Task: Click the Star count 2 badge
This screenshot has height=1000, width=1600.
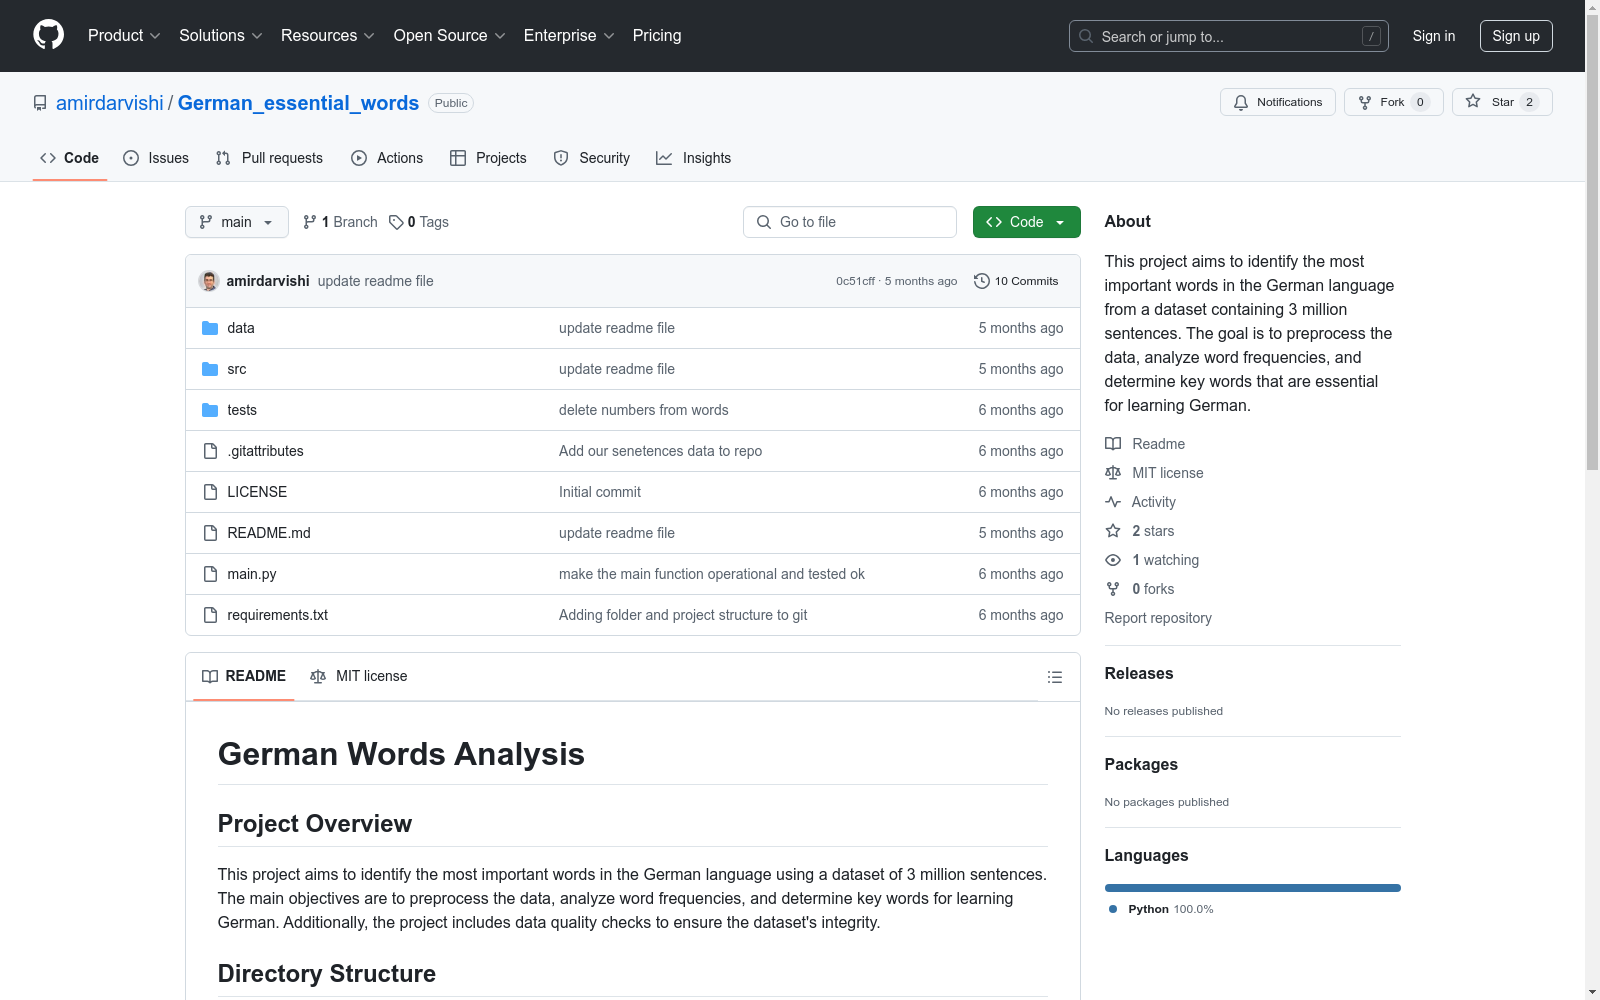Action: coord(1529,102)
